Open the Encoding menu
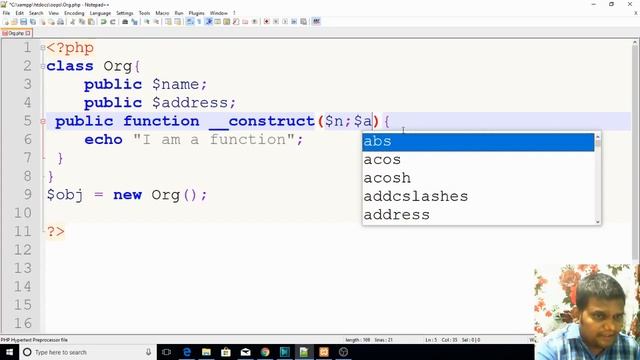This screenshot has height=360, width=640. (x=74, y=13)
